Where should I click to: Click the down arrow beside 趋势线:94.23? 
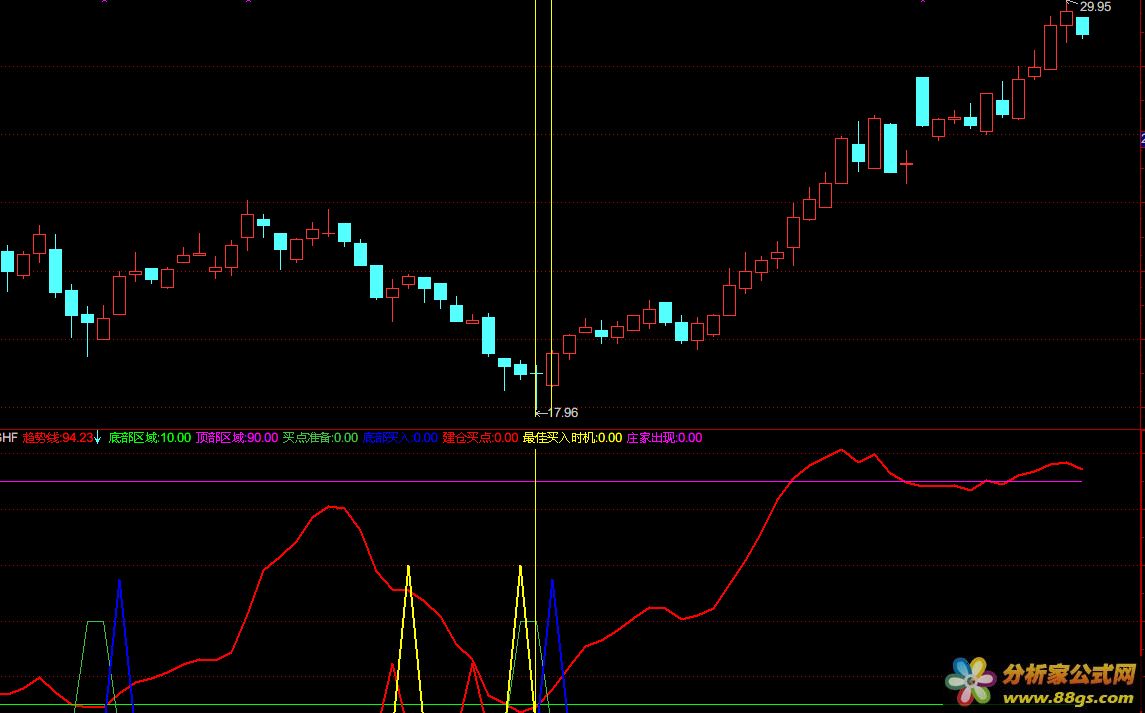click(x=98, y=438)
